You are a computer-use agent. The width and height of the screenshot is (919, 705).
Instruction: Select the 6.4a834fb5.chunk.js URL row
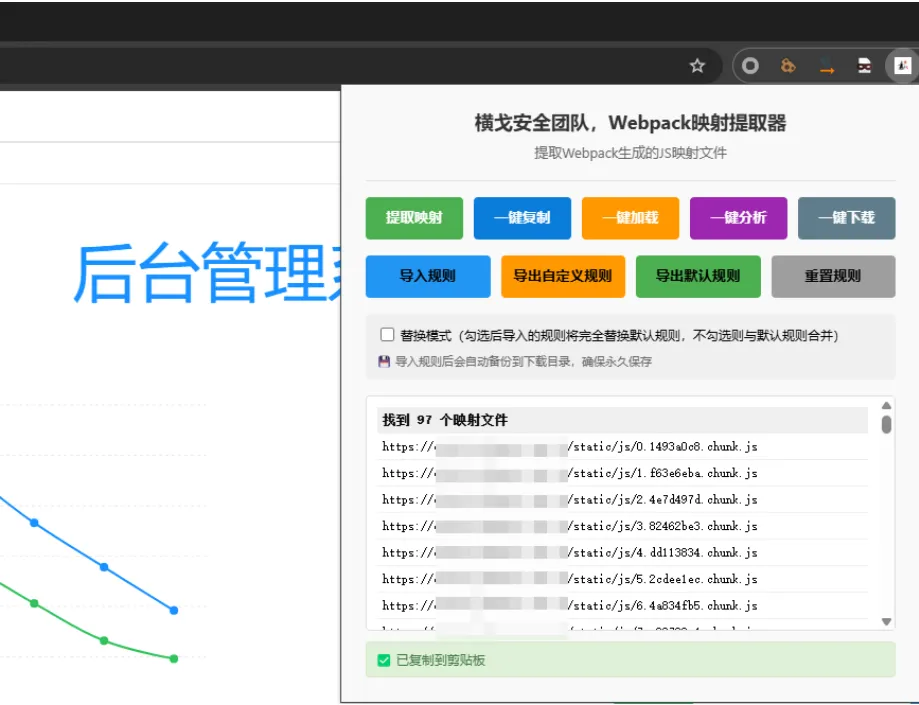[x=622, y=605]
